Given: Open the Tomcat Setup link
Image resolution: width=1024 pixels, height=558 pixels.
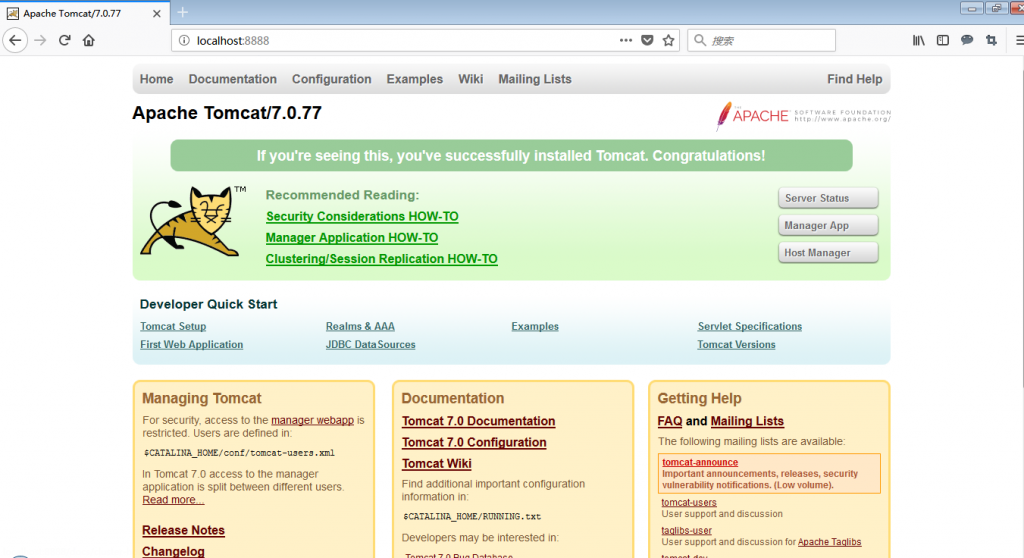Looking at the screenshot, I should [173, 326].
